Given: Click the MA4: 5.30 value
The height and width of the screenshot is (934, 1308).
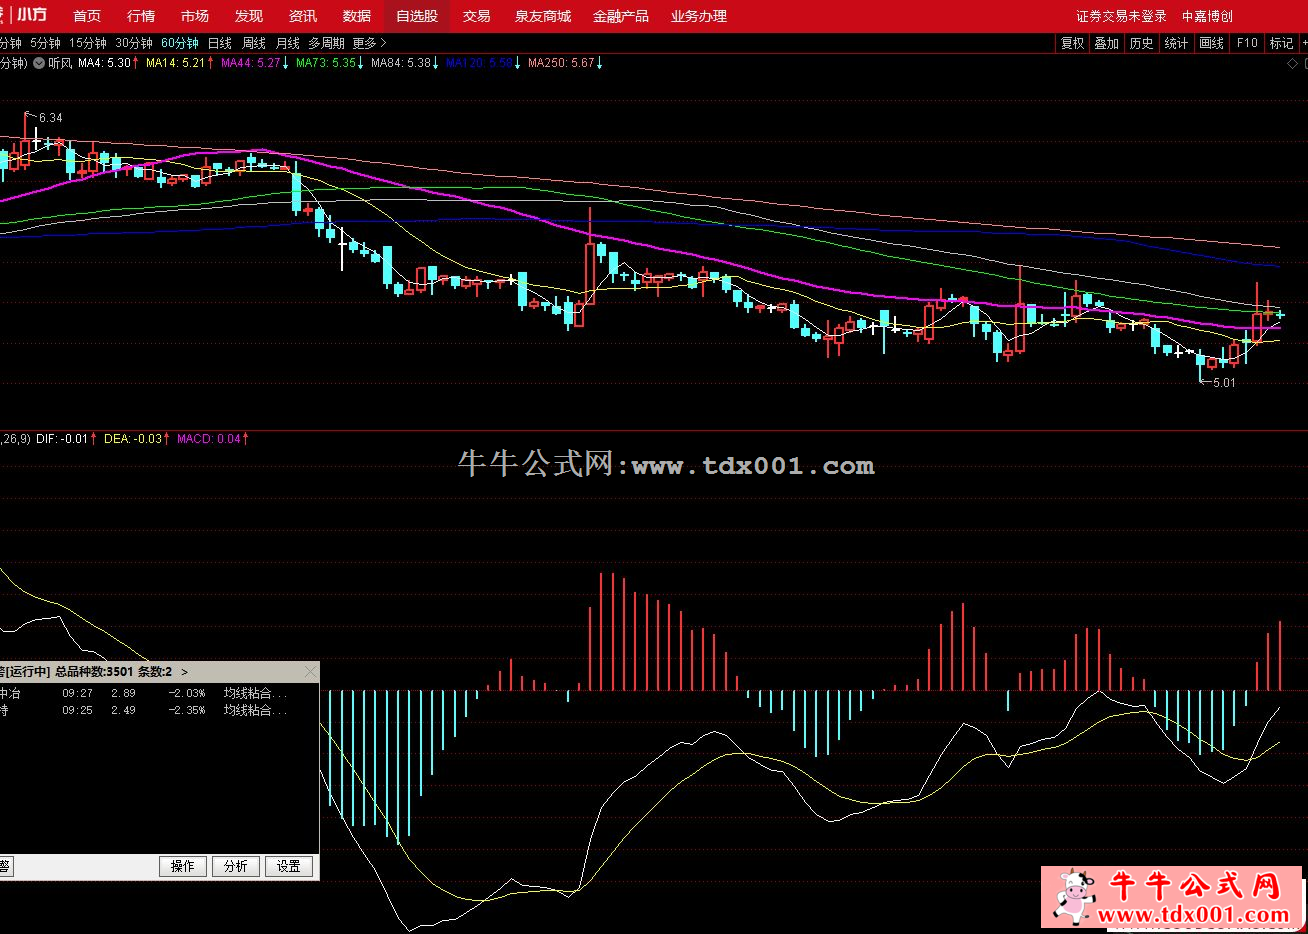Looking at the screenshot, I should pyautogui.click(x=106, y=62).
